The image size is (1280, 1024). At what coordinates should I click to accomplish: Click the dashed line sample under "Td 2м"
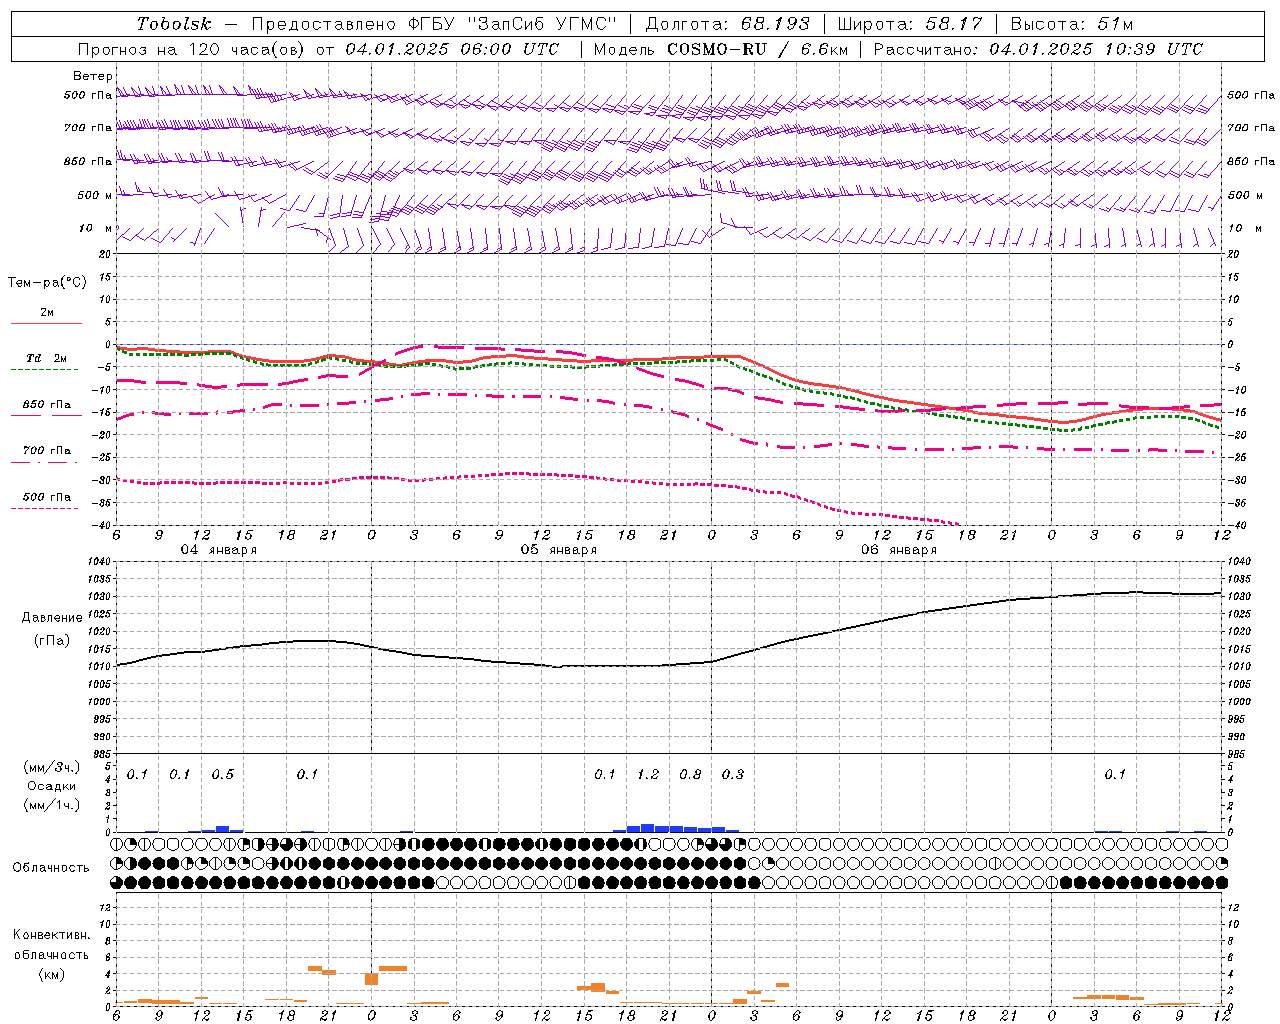point(44,370)
